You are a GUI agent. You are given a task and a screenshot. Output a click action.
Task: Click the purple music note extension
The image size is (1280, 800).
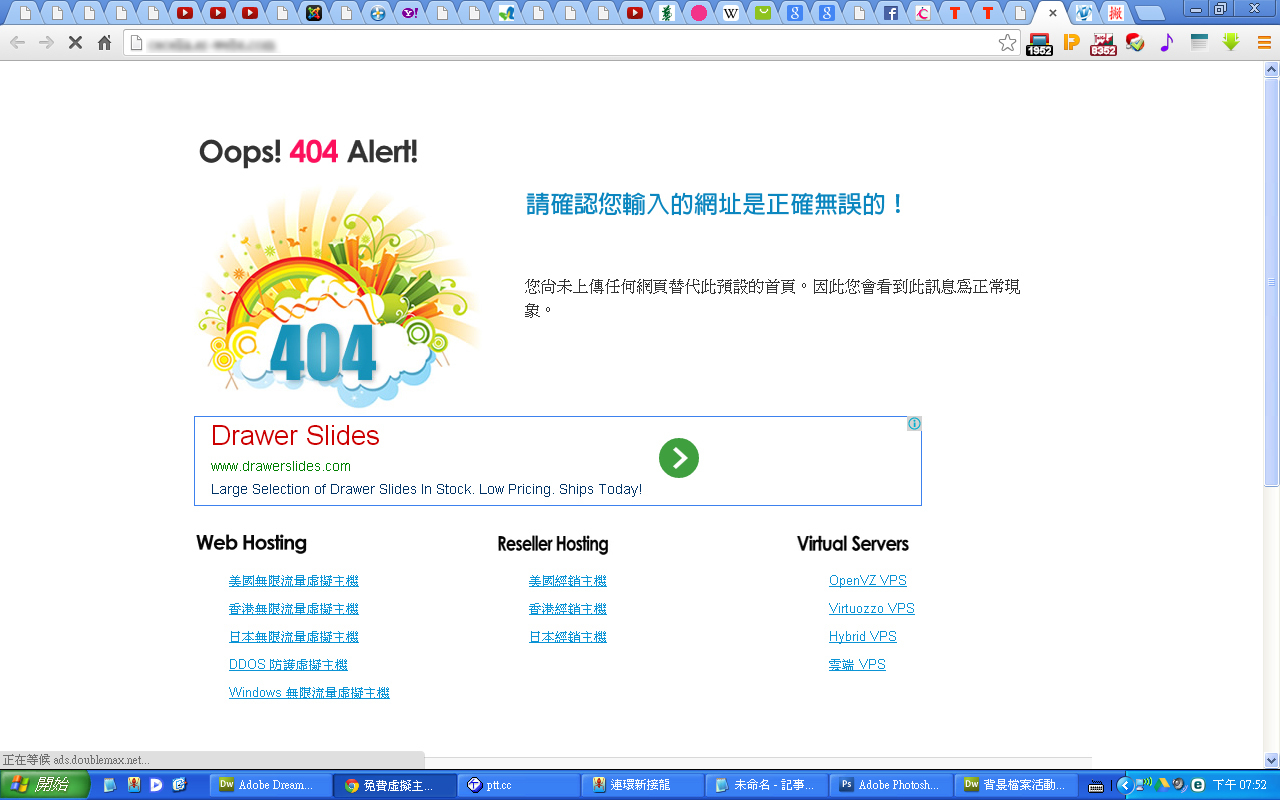[x=1166, y=42]
